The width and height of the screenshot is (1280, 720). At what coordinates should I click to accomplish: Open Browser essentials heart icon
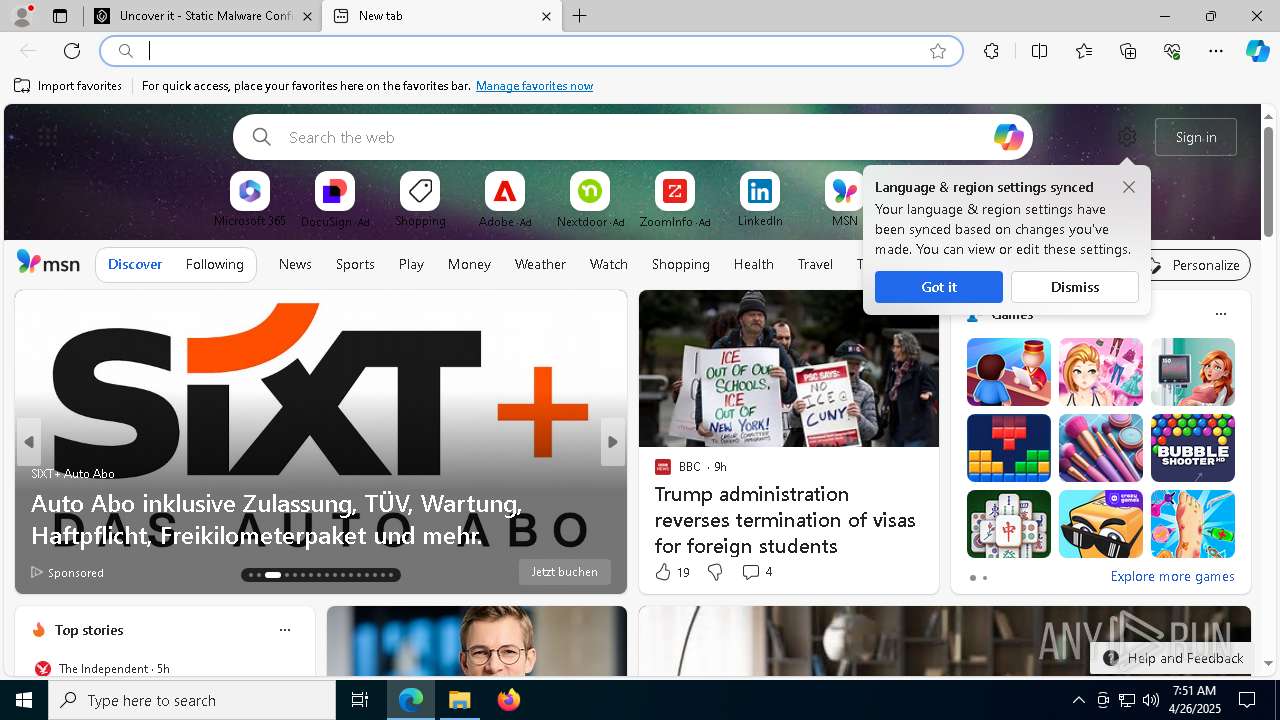click(x=1173, y=51)
